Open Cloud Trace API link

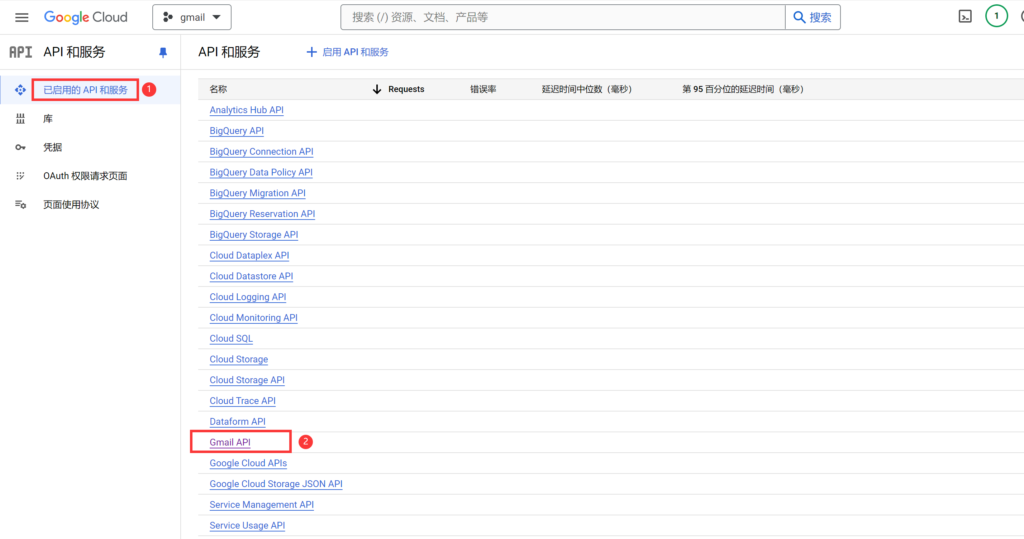point(242,401)
